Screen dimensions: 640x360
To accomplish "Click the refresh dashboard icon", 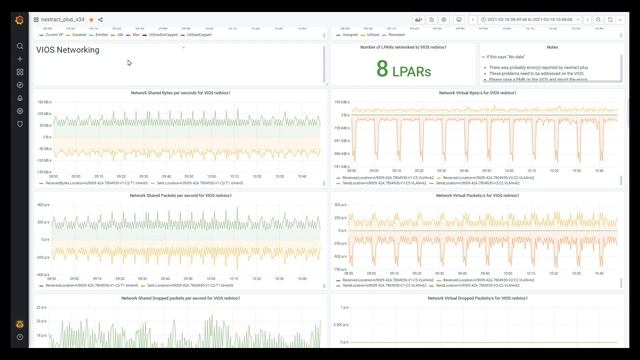I will point(610,20).
